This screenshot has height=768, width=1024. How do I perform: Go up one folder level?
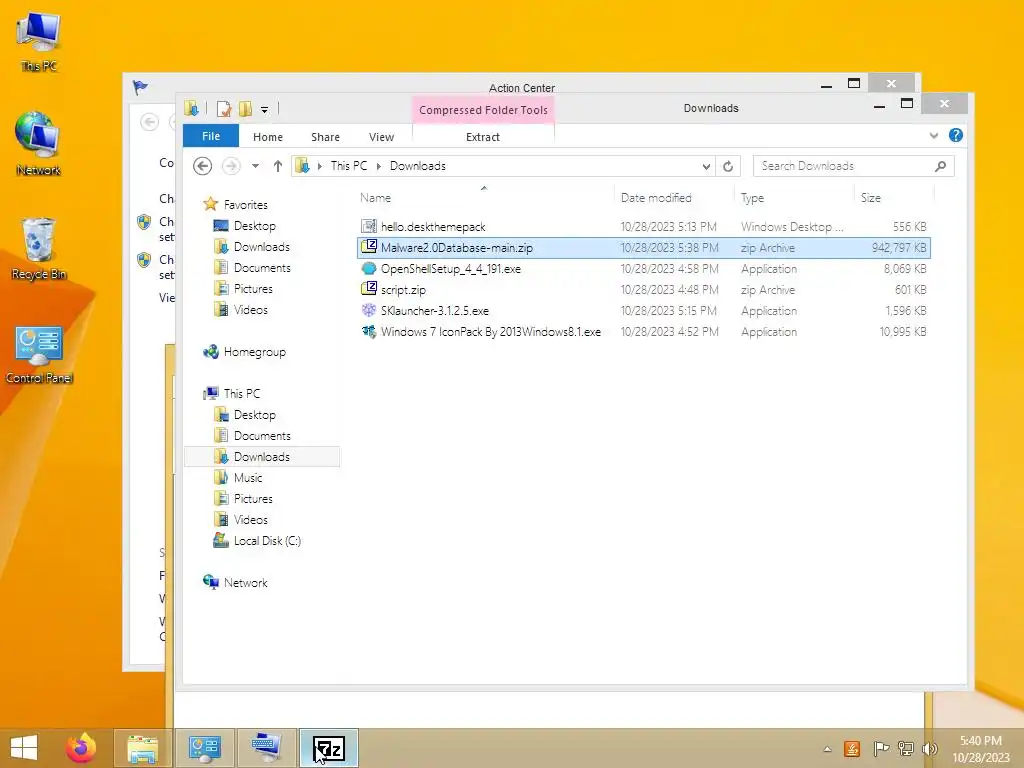click(x=278, y=166)
